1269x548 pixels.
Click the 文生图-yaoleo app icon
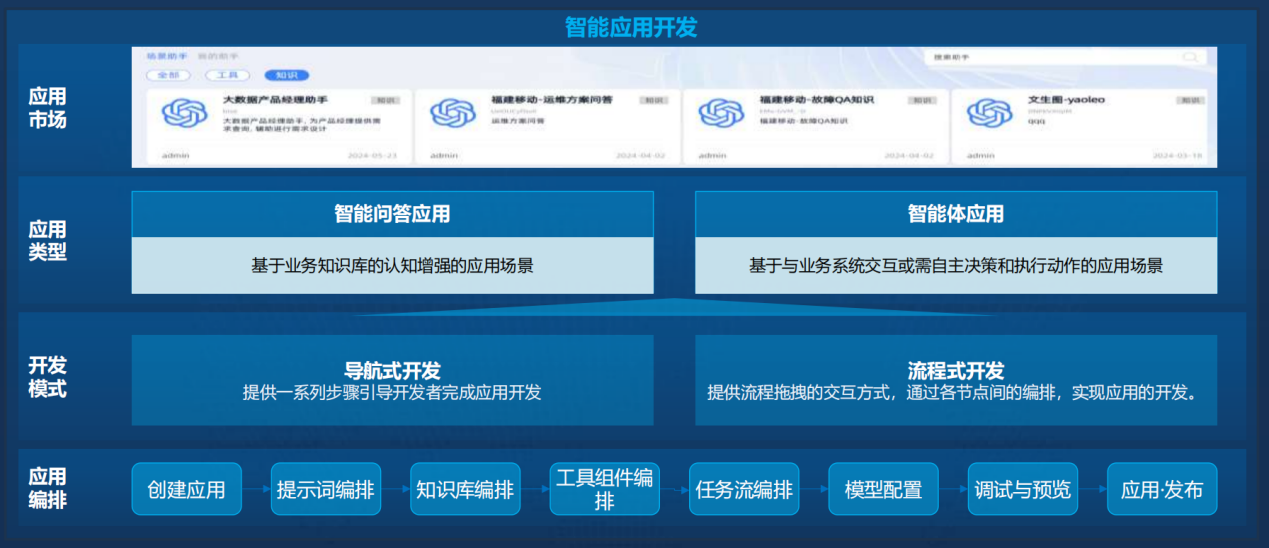989,113
